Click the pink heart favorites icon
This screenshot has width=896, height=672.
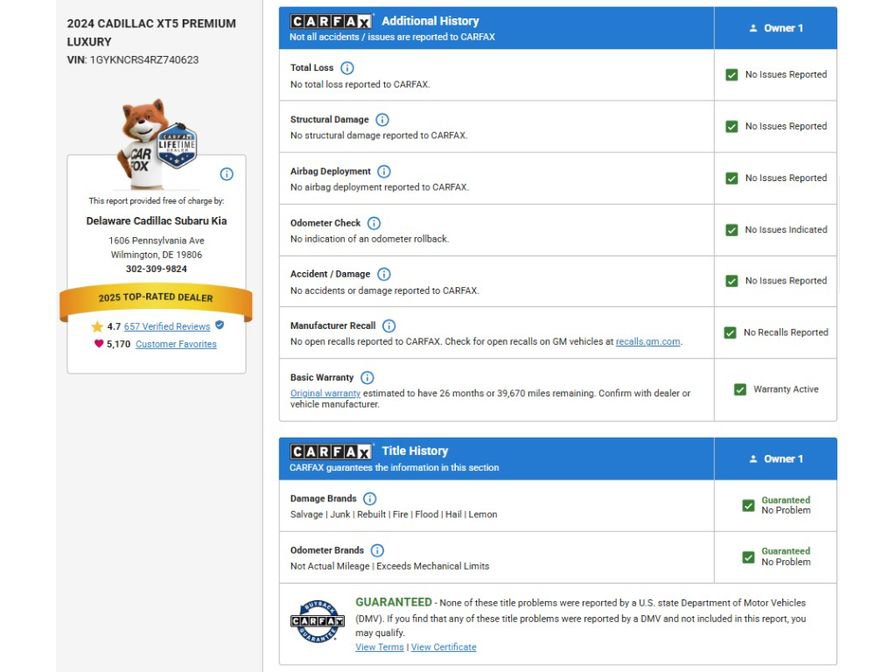pyautogui.click(x=99, y=344)
